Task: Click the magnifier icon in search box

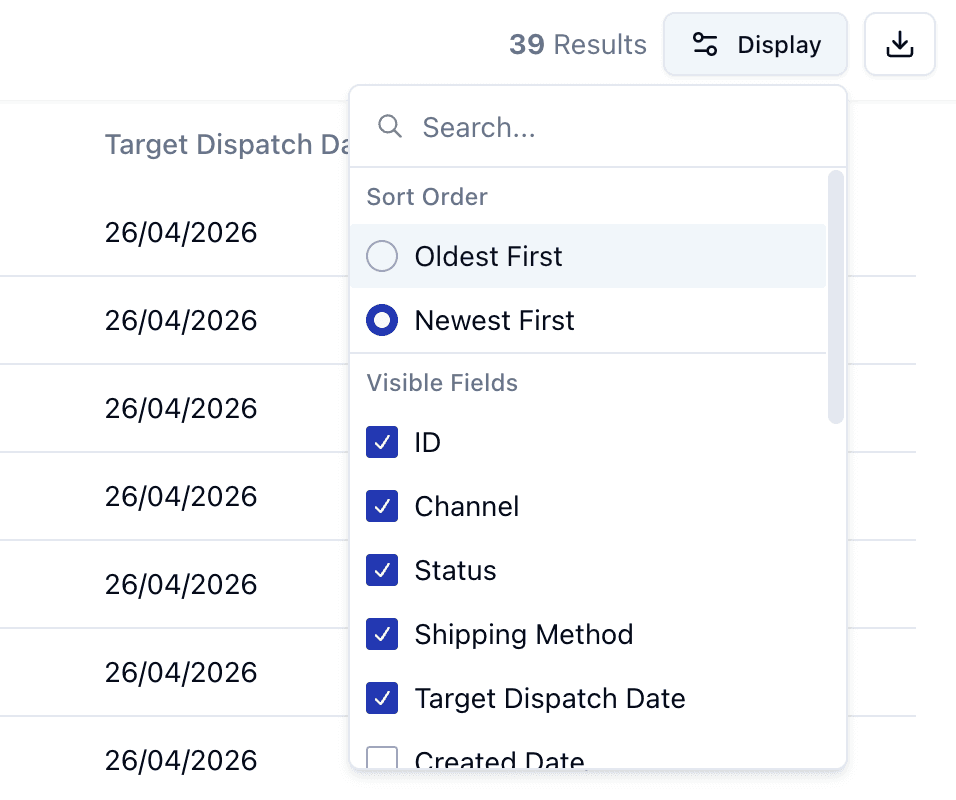Action: pos(389,127)
